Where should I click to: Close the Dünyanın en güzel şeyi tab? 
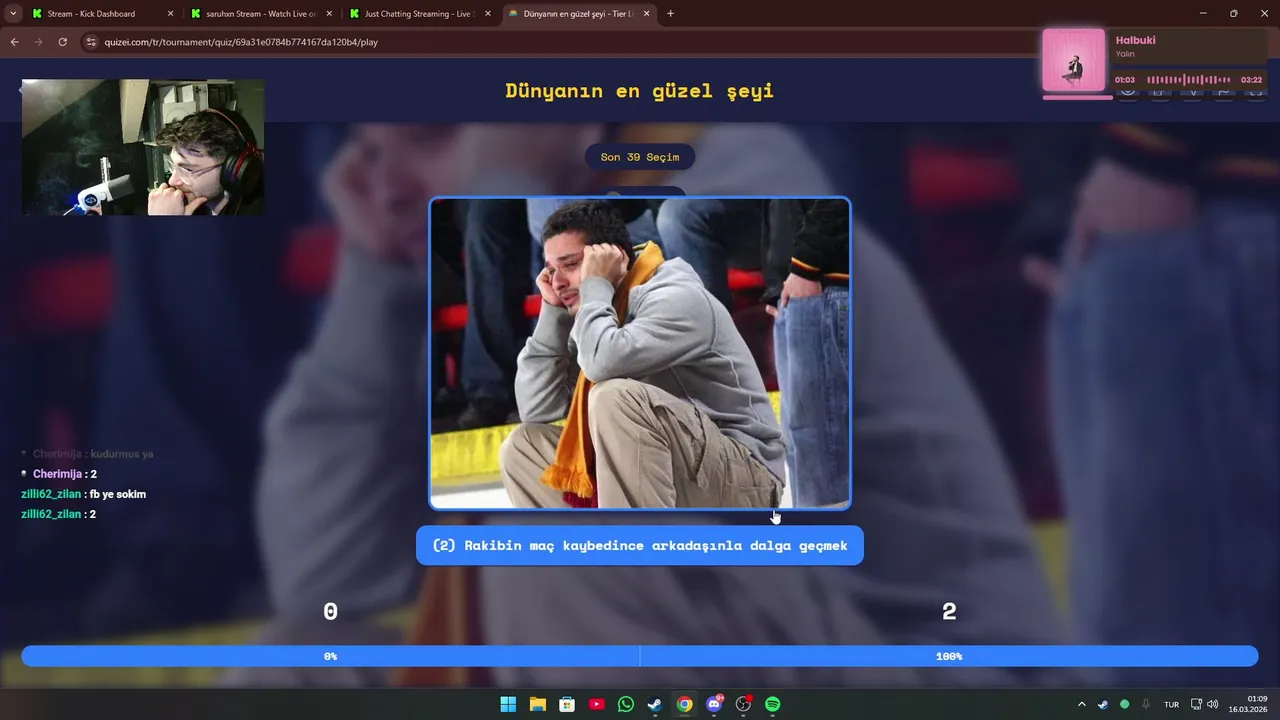pos(647,14)
